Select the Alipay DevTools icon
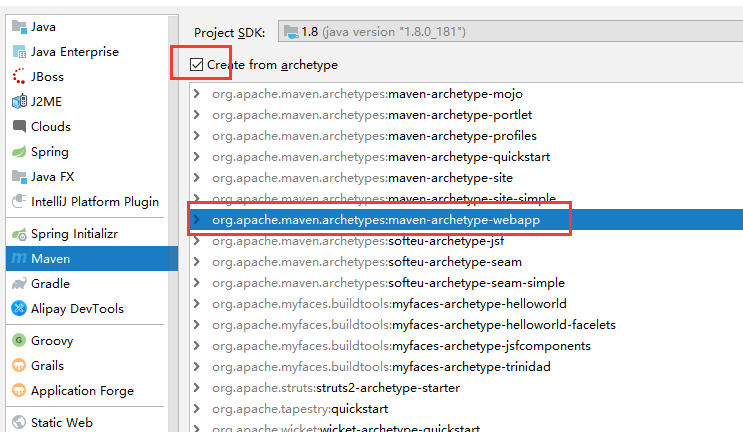743x432 pixels. click(19, 308)
